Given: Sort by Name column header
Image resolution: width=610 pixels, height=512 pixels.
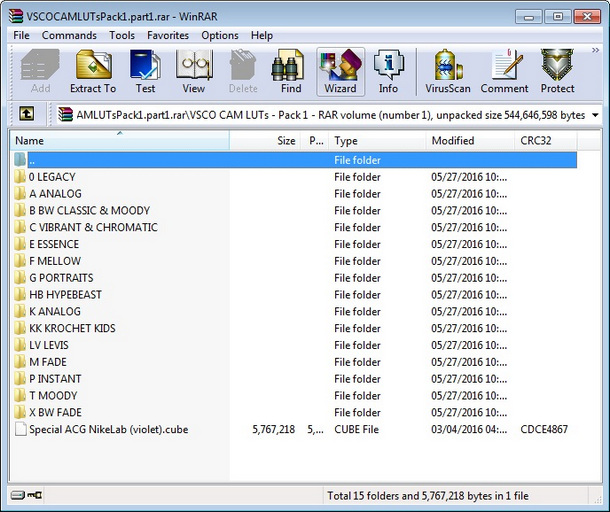Looking at the screenshot, I should coord(120,140).
